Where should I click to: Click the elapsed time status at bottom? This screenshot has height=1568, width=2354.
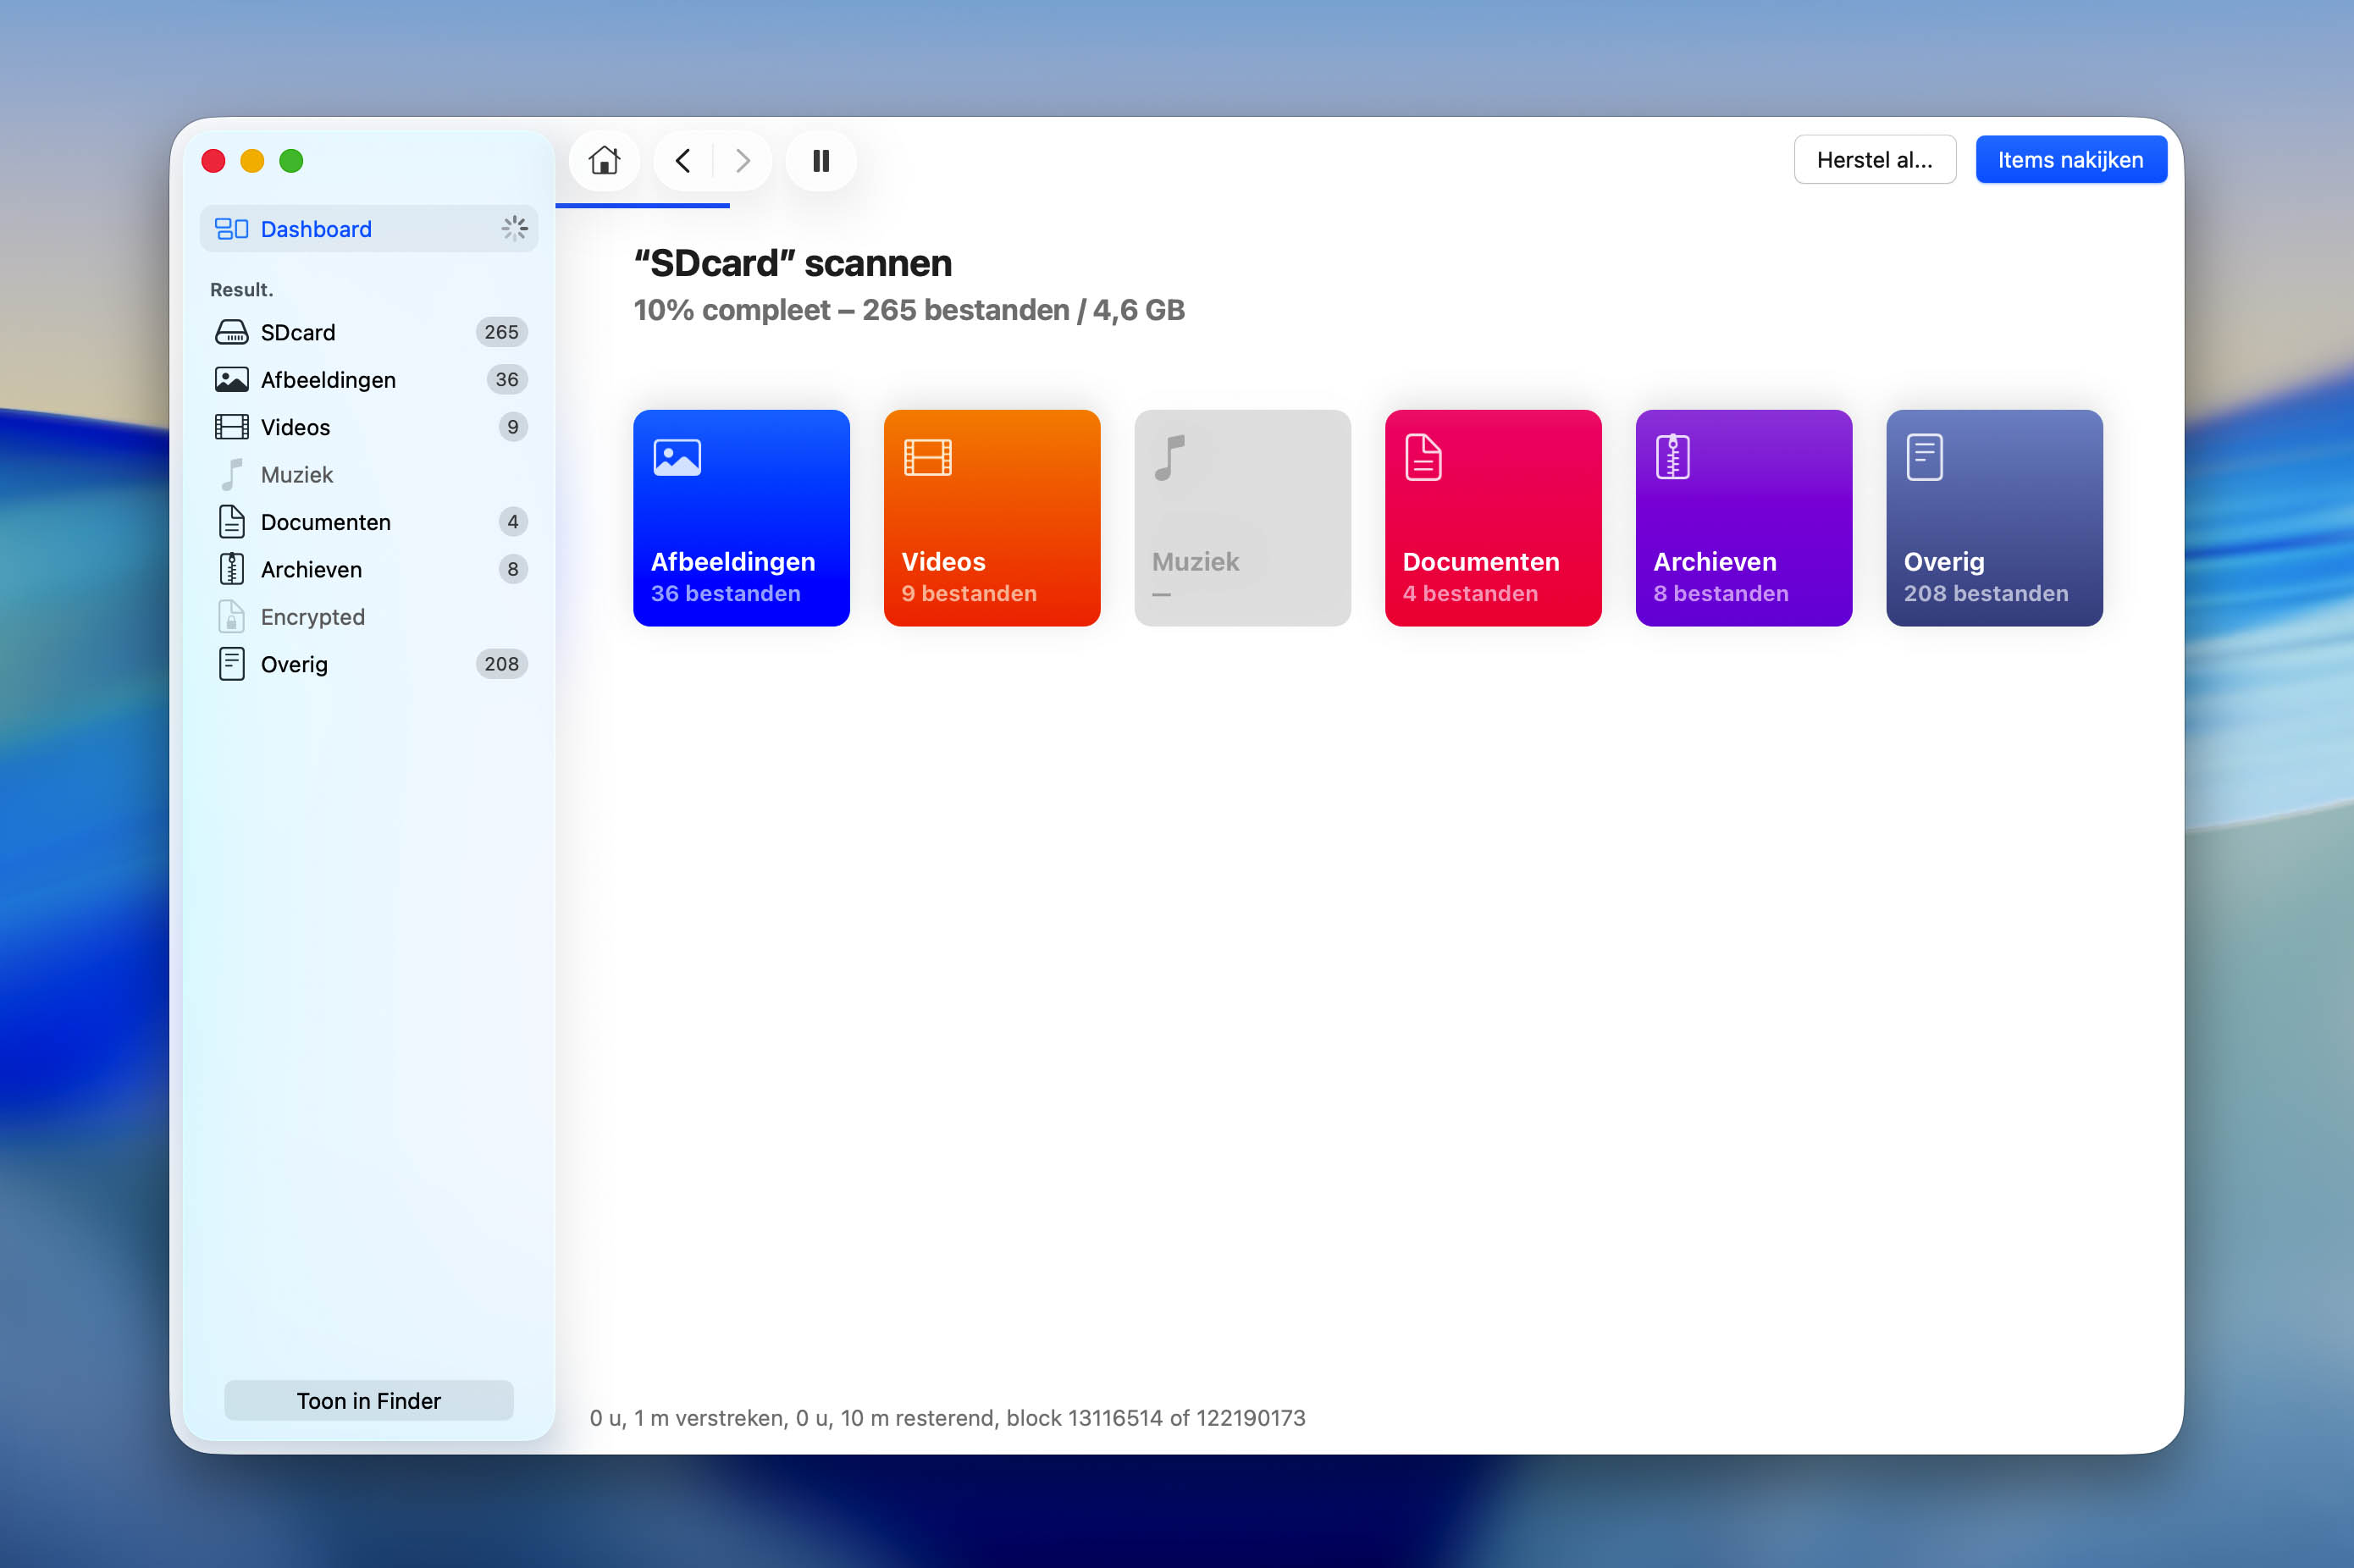click(x=947, y=1418)
